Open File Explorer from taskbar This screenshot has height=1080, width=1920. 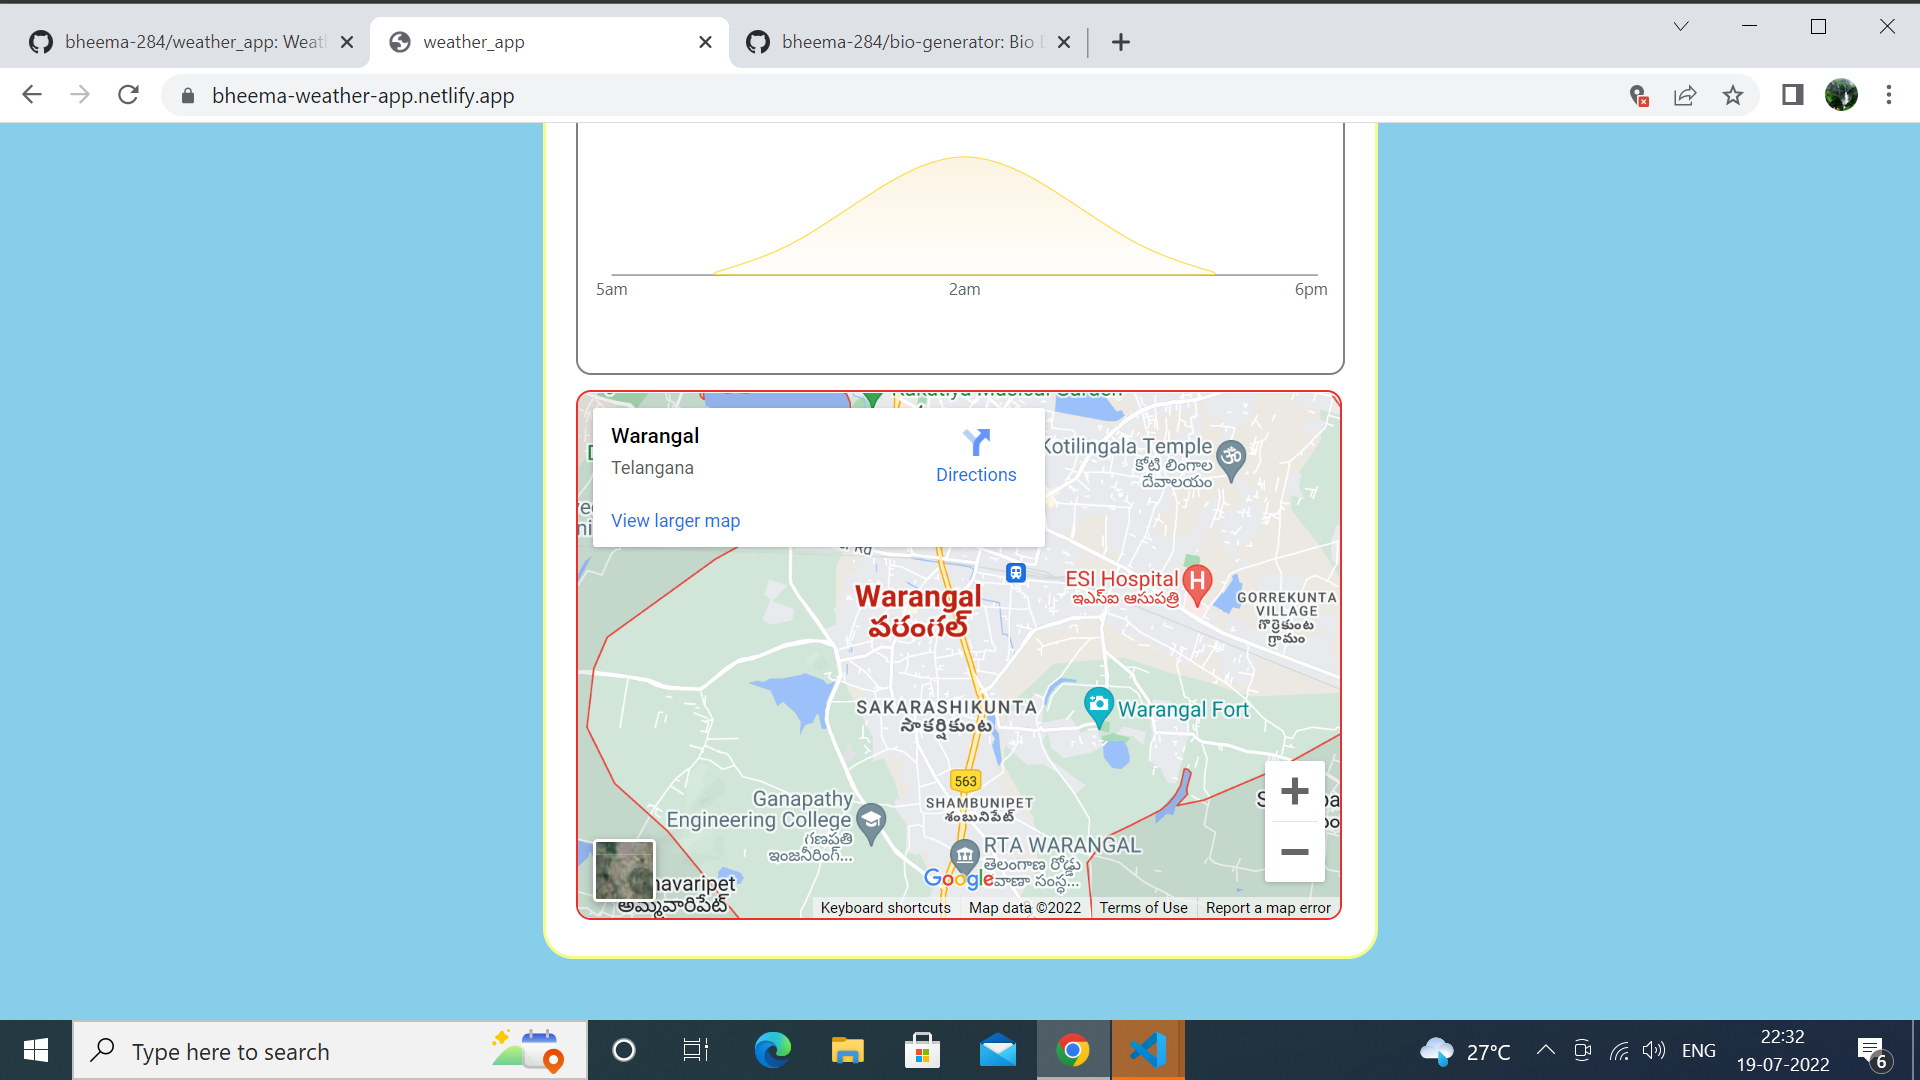point(847,1050)
